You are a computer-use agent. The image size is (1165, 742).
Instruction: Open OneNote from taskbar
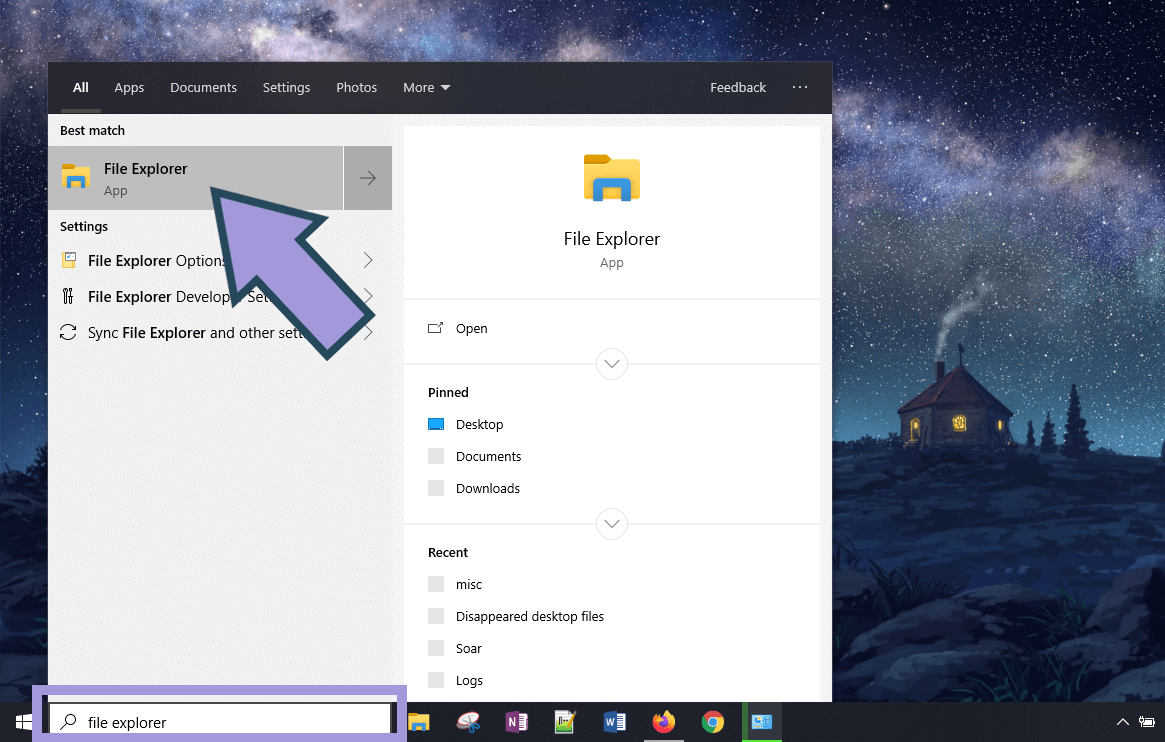click(x=516, y=722)
